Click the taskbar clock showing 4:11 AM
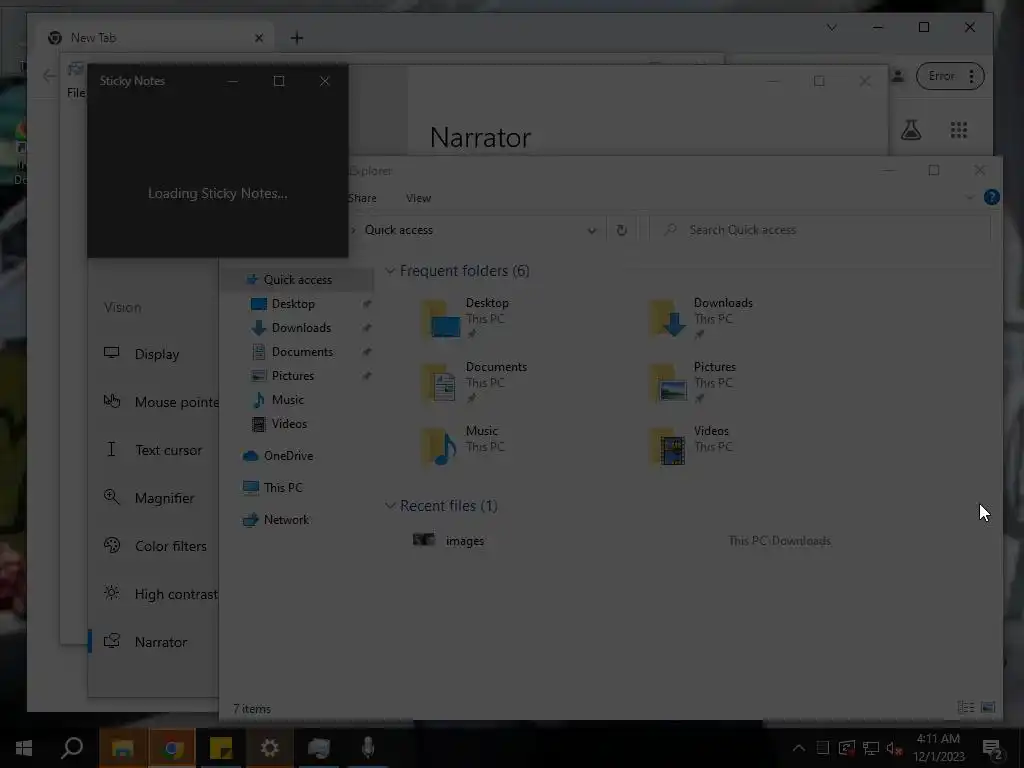This screenshot has height=768, width=1024. coord(938,748)
